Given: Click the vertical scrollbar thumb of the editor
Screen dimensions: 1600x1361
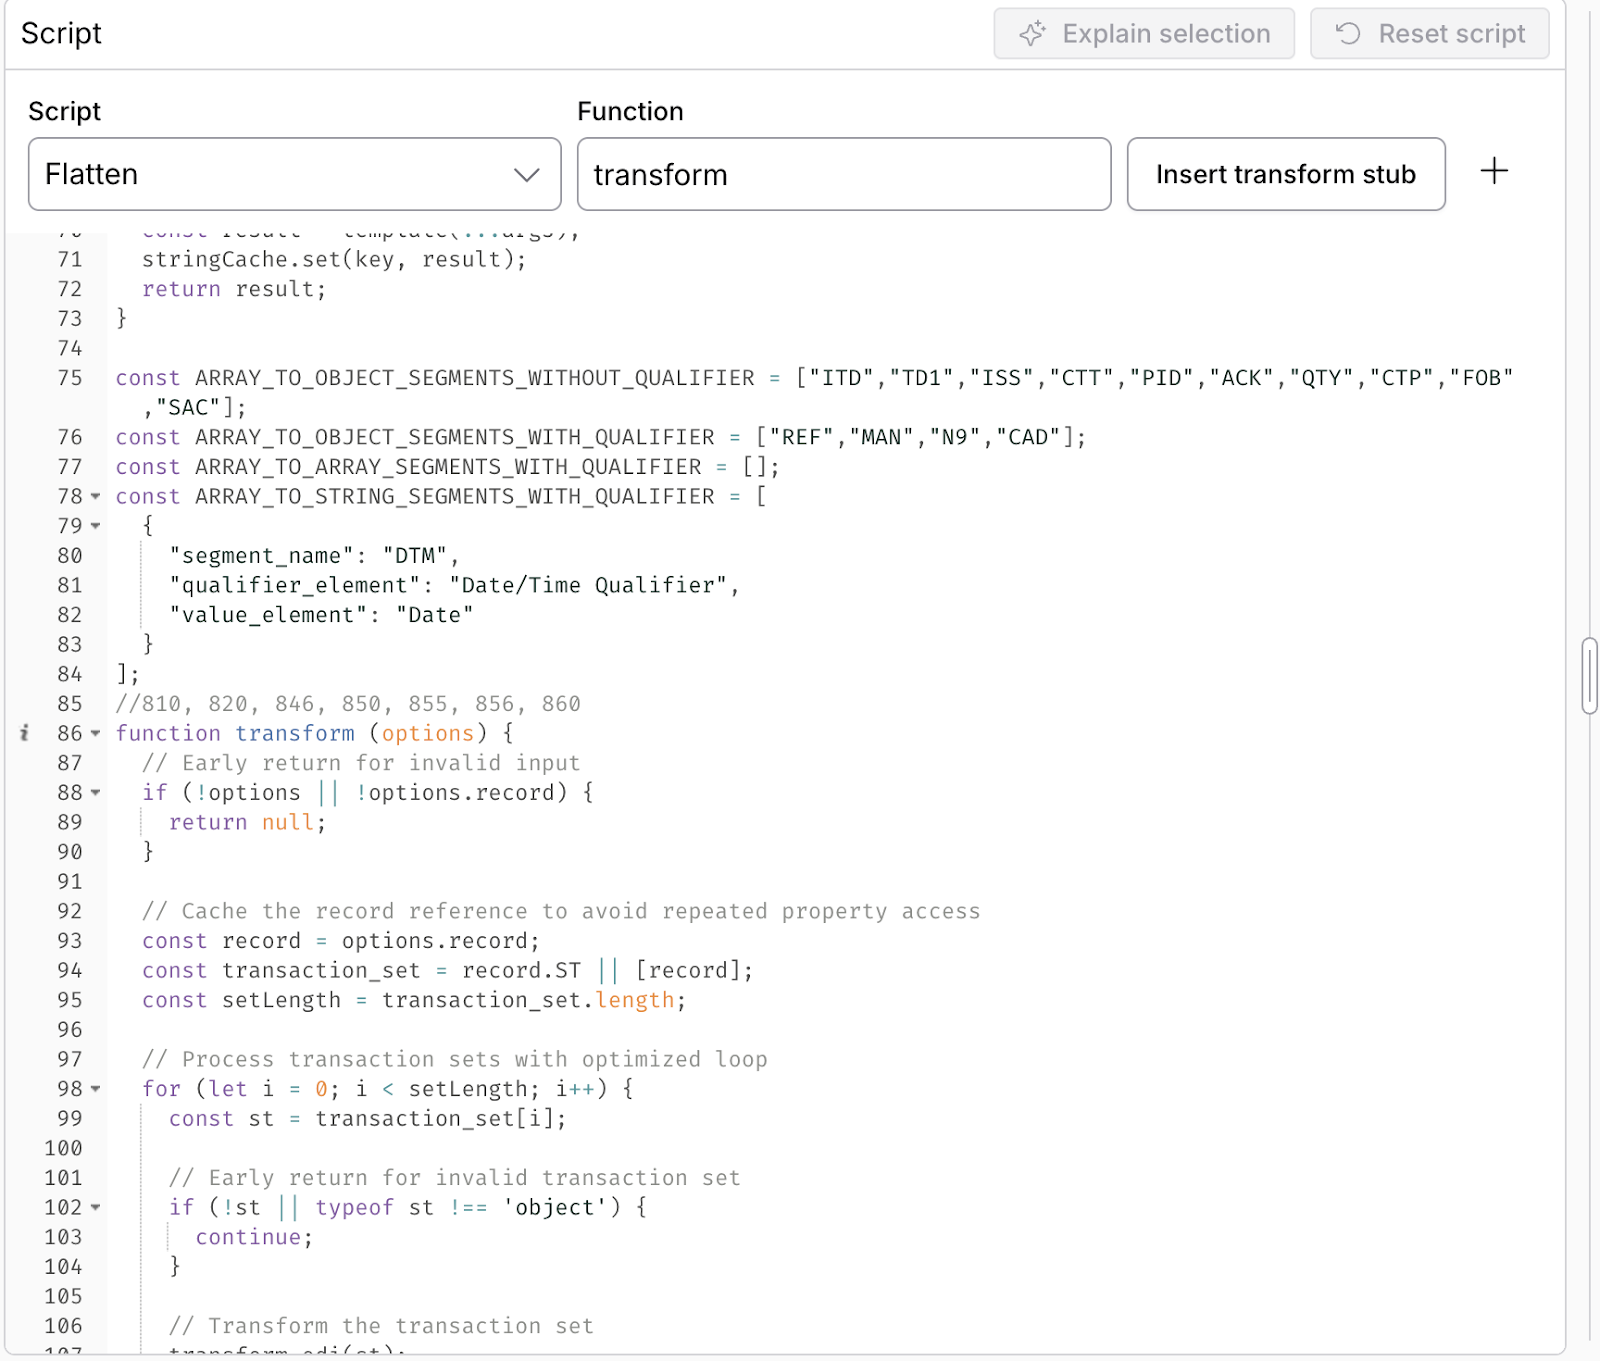Looking at the screenshot, I should tap(1589, 676).
